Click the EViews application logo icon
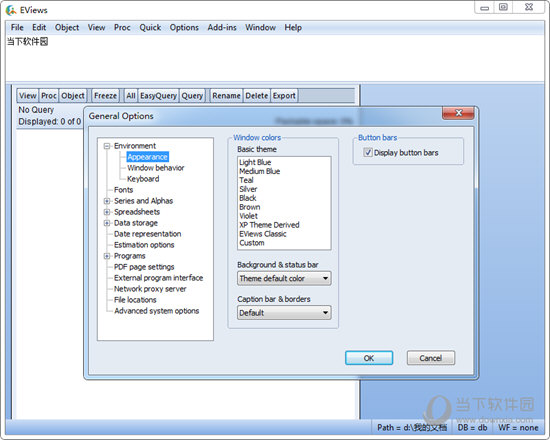The image size is (550, 440). coord(11,10)
